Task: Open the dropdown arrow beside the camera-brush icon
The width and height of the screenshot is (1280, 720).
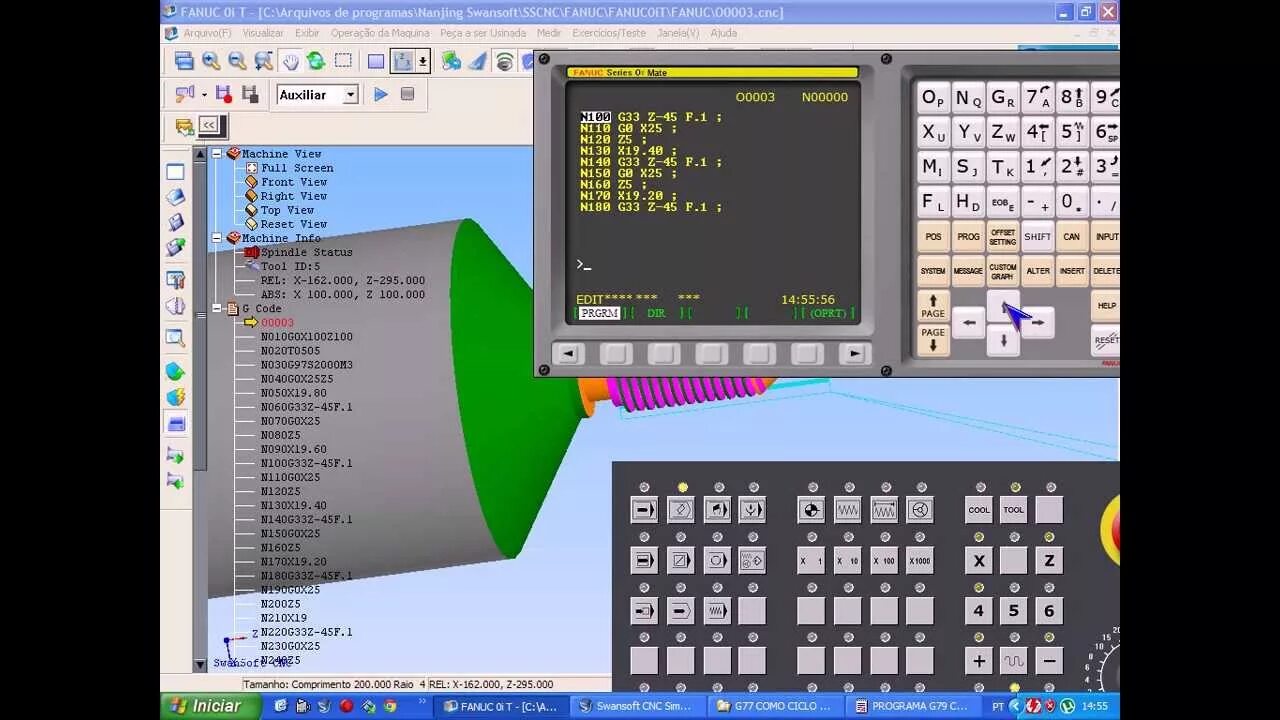Action: [x=204, y=94]
